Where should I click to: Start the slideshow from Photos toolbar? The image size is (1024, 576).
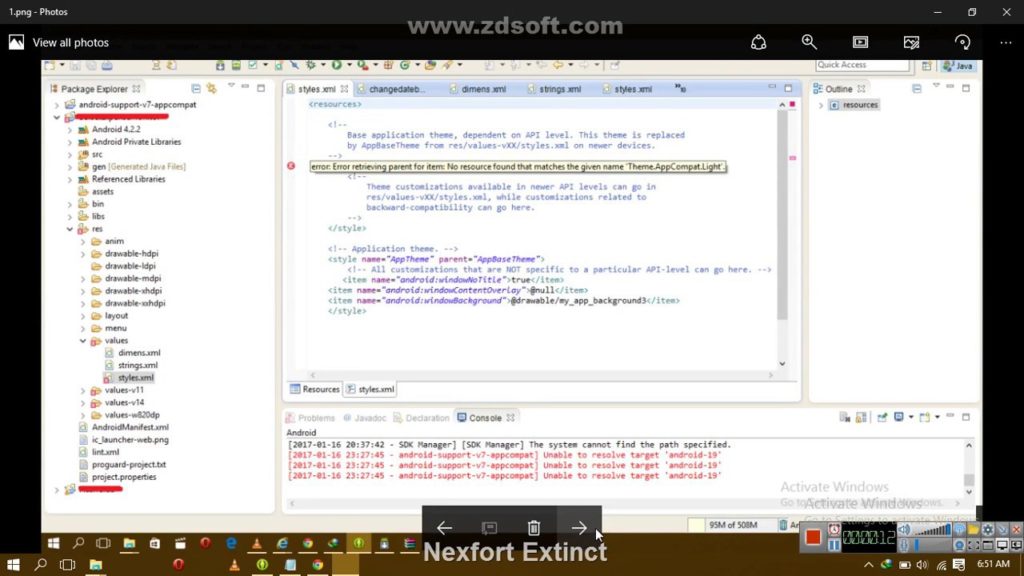(860, 42)
